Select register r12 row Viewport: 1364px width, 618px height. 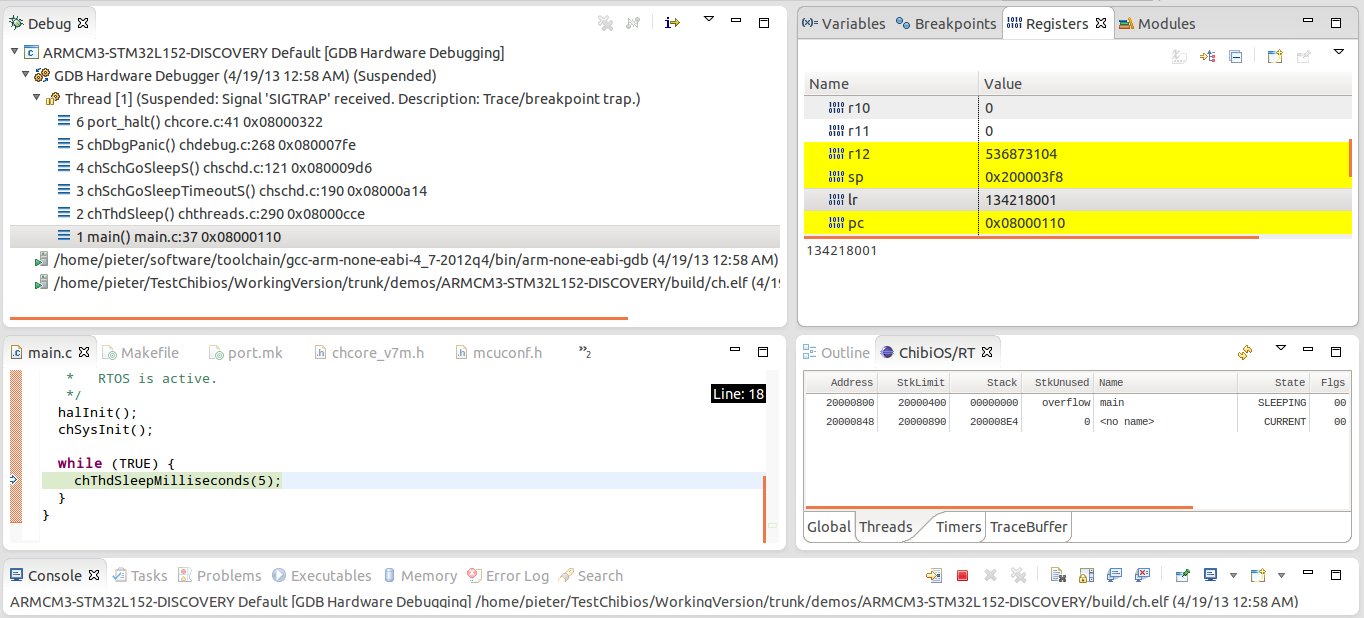(x=1078, y=153)
